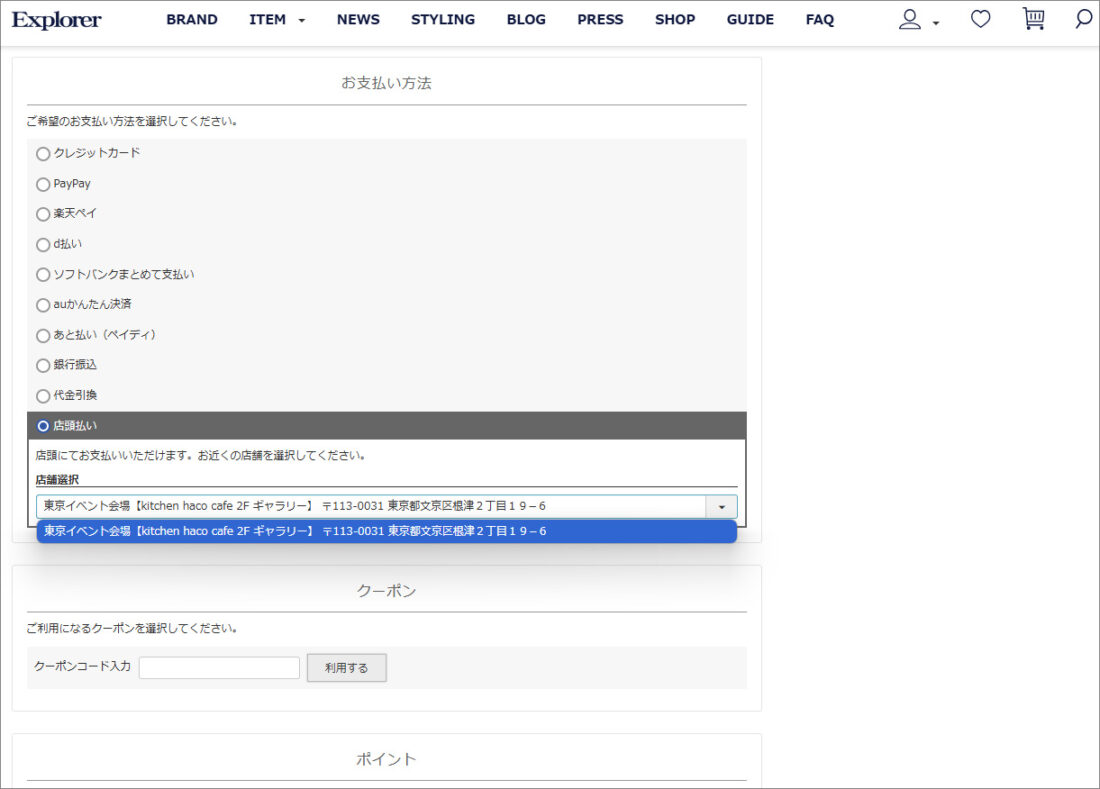Select auかんたん決済 payment option
The height and width of the screenshot is (789, 1100).
coord(43,305)
